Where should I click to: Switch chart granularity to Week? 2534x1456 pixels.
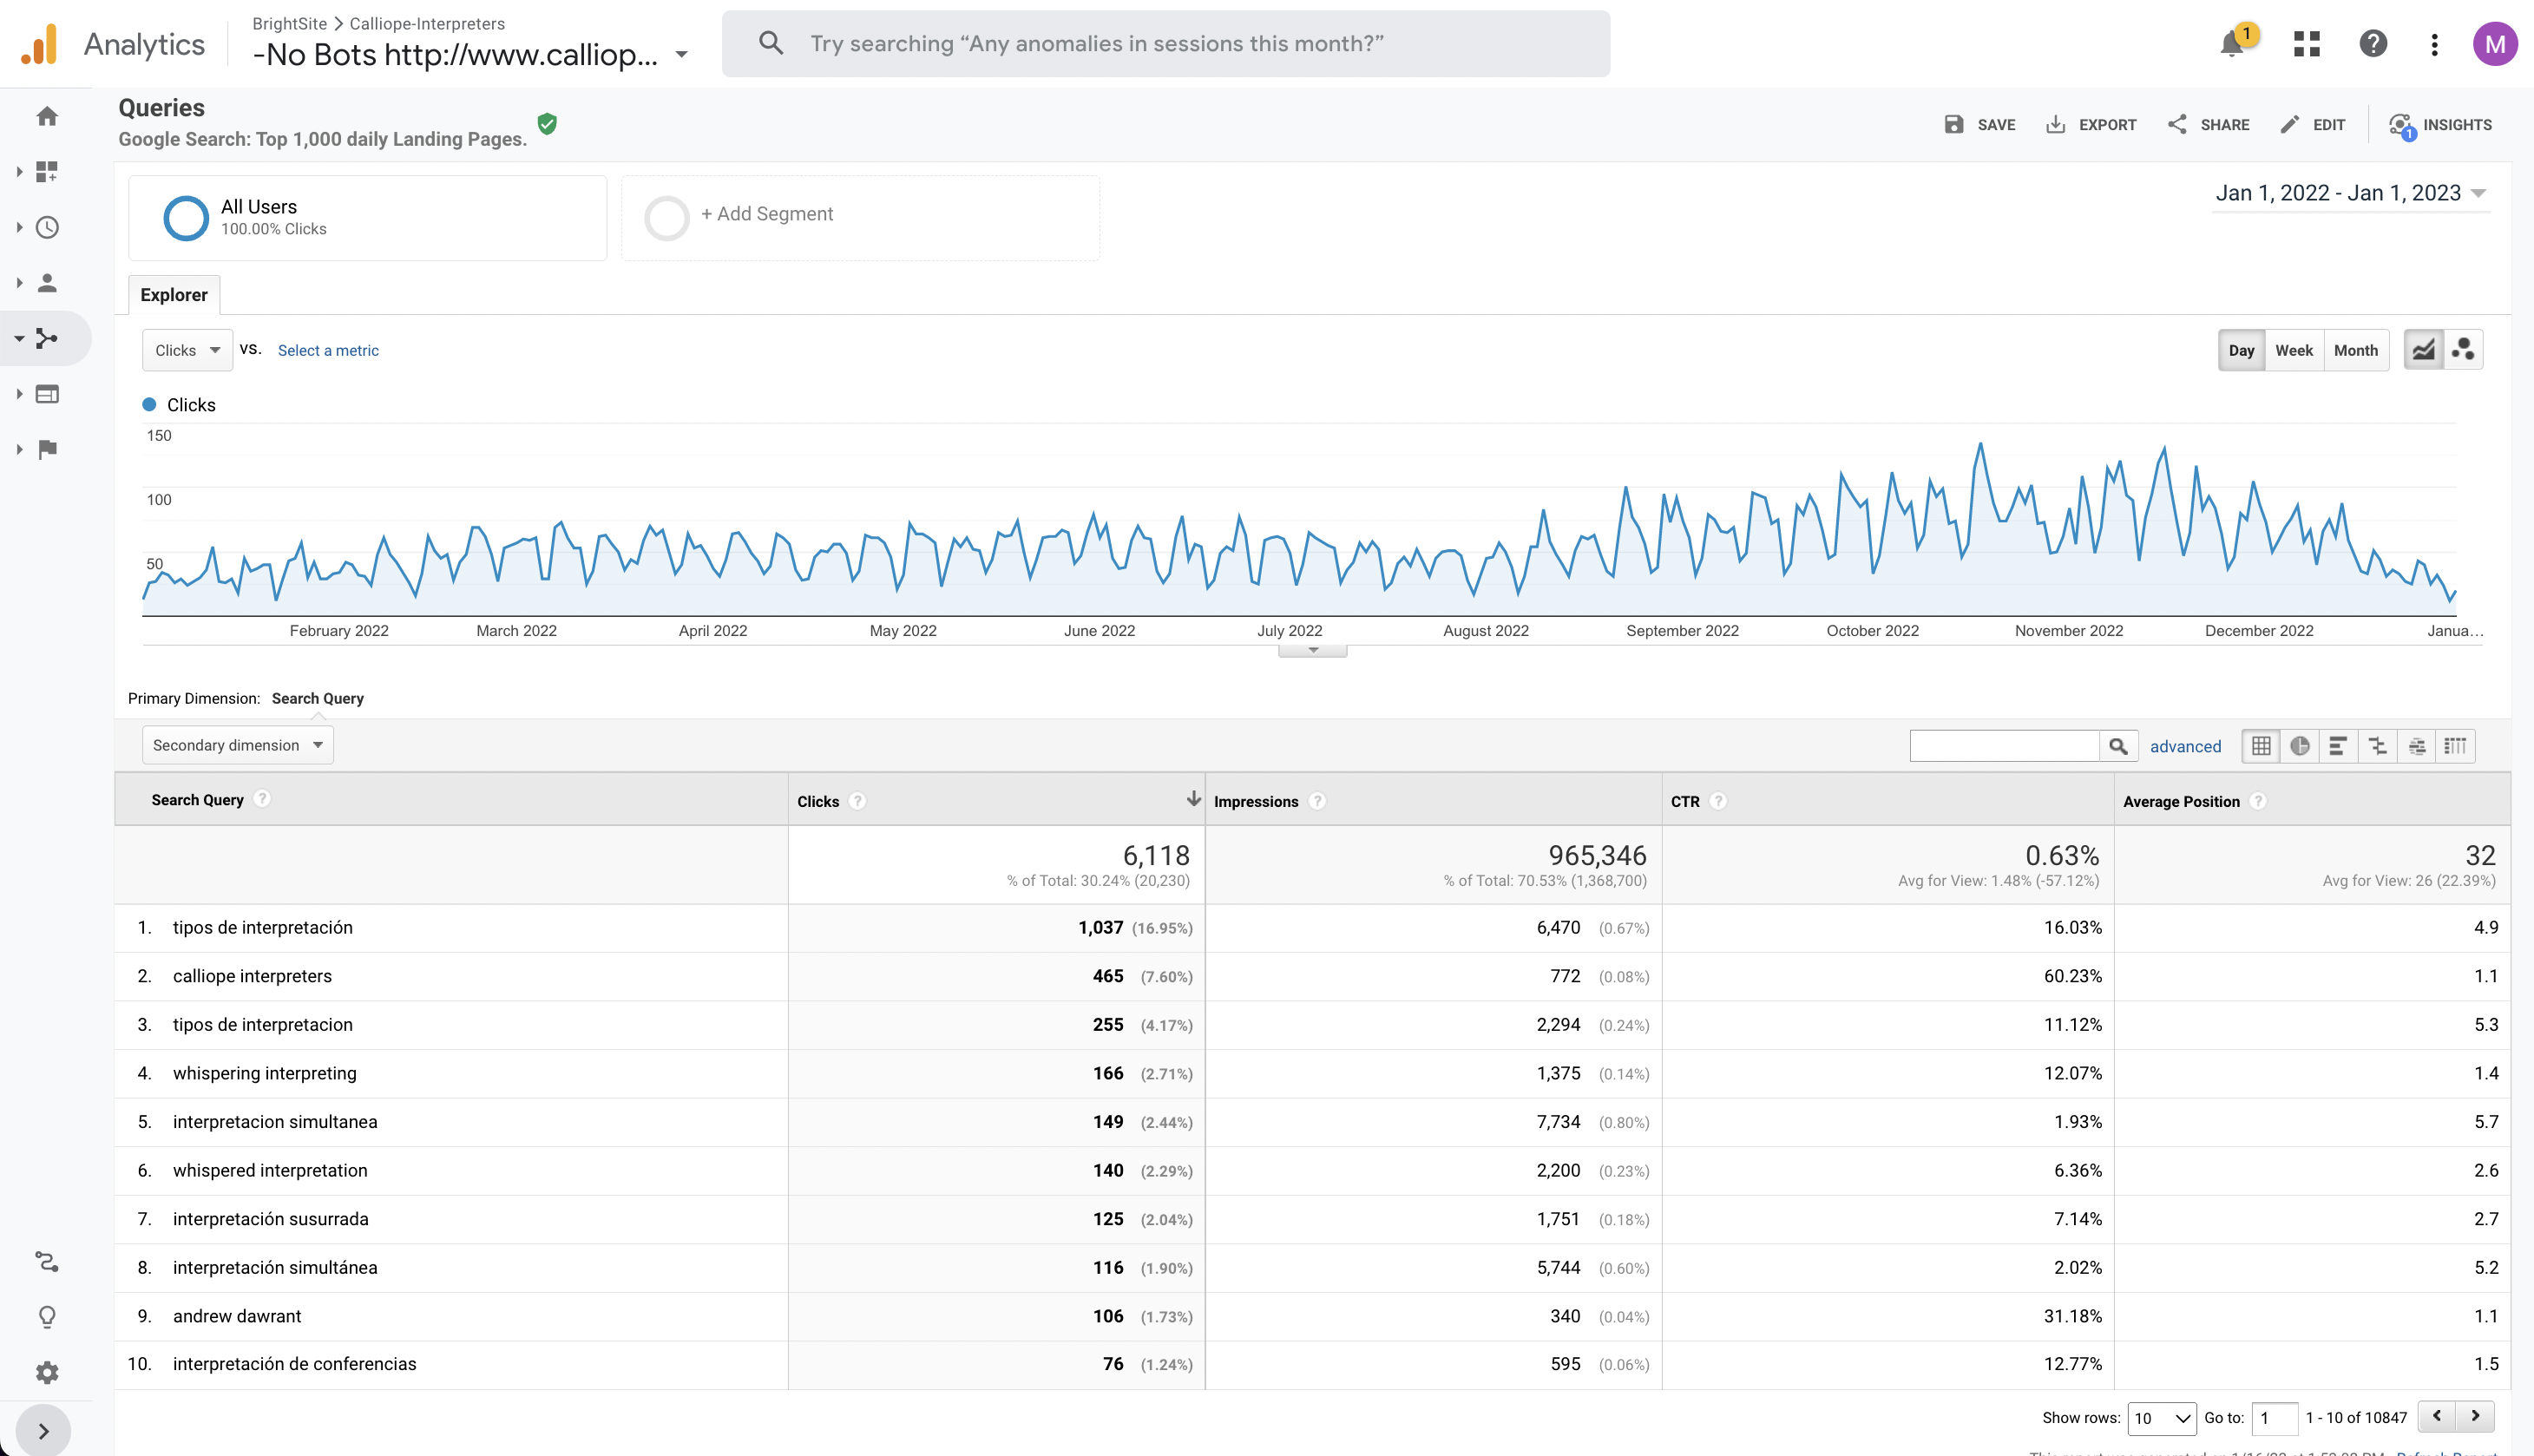[2293, 351]
